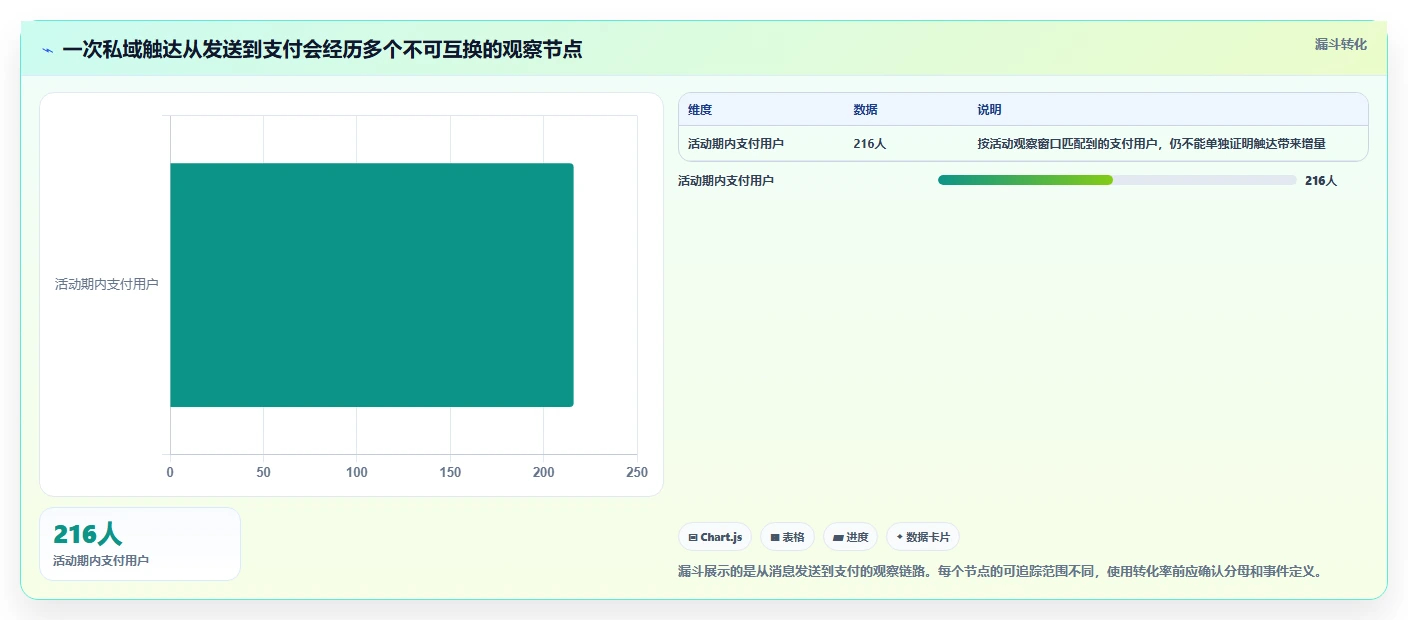This screenshot has width=1408, height=620.
Task: Click the 100 tick on the chart axis
Action: [357, 472]
